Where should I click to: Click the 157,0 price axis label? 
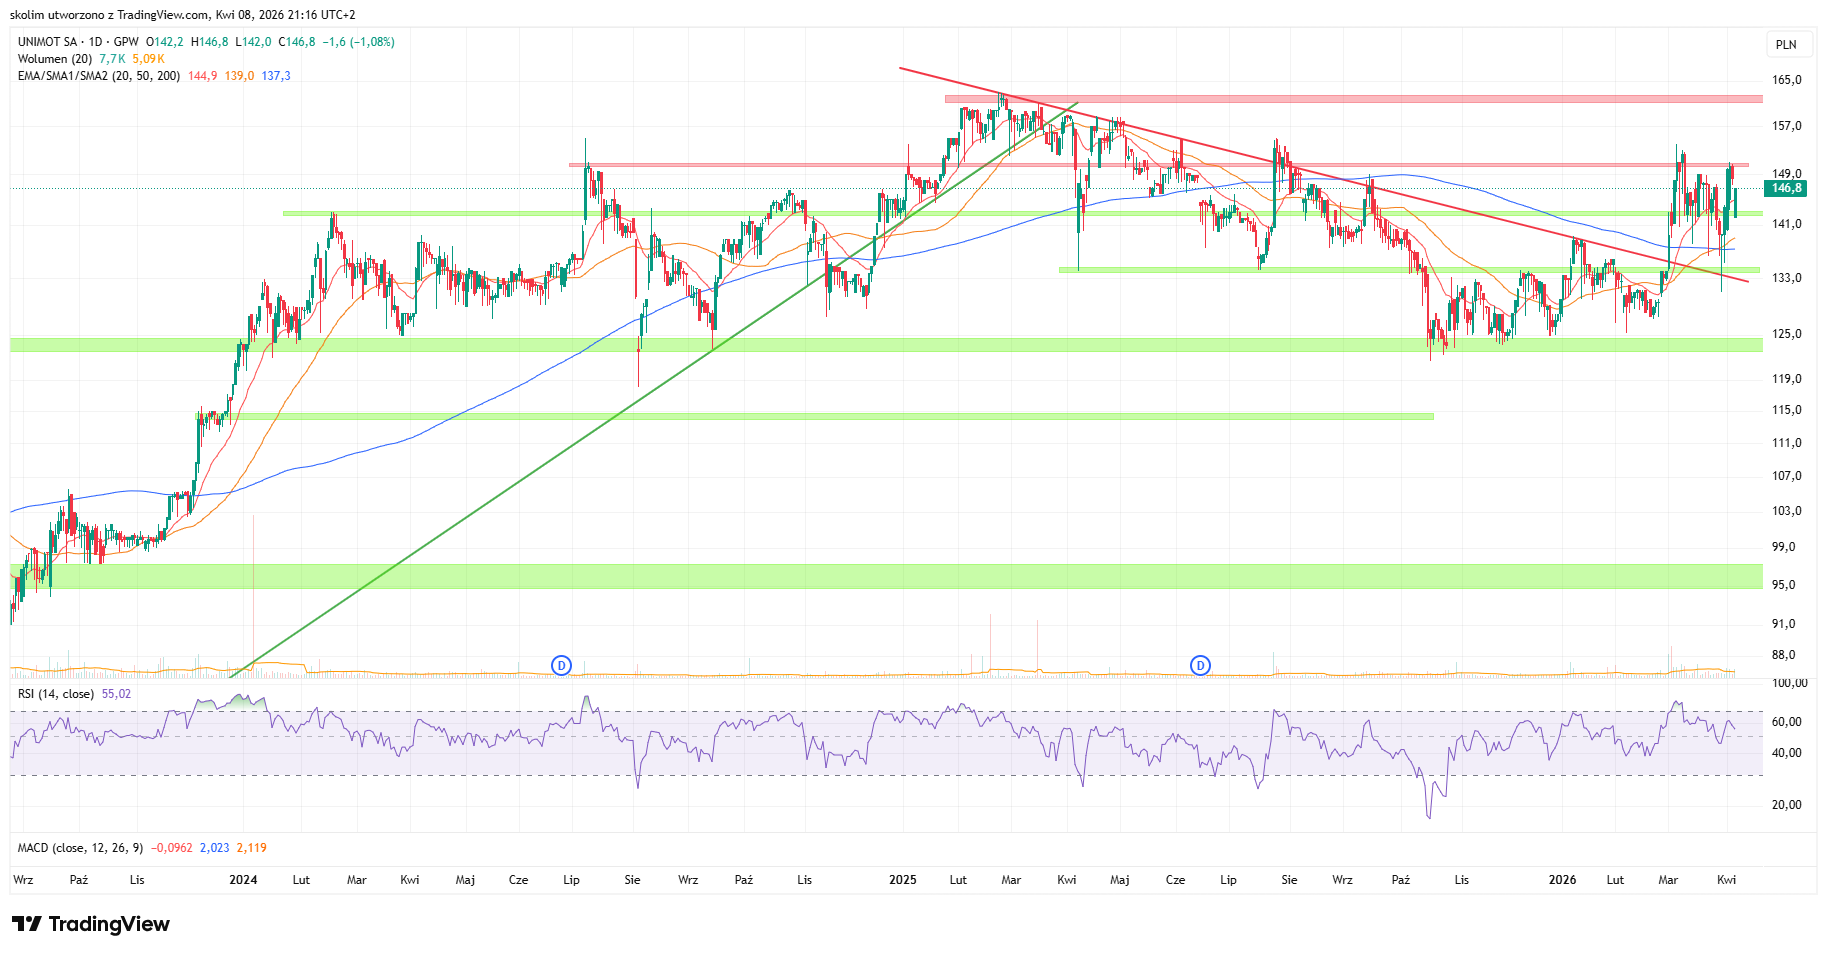click(1786, 126)
